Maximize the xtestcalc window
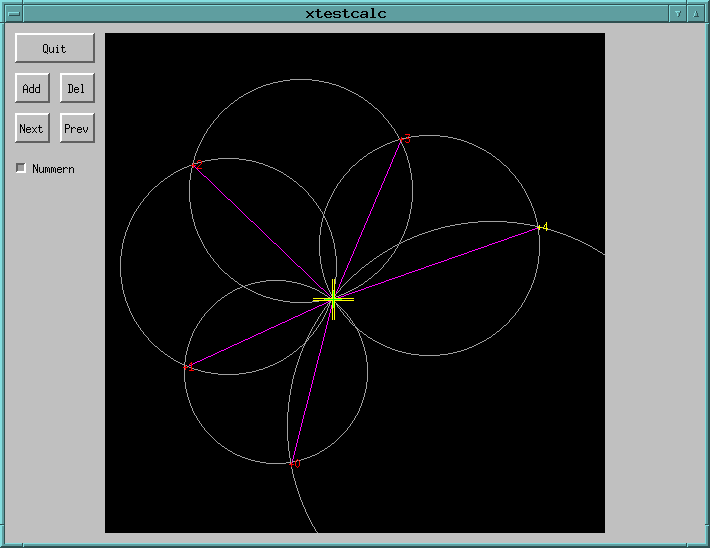This screenshot has height=548, width=710. [x=695, y=13]
